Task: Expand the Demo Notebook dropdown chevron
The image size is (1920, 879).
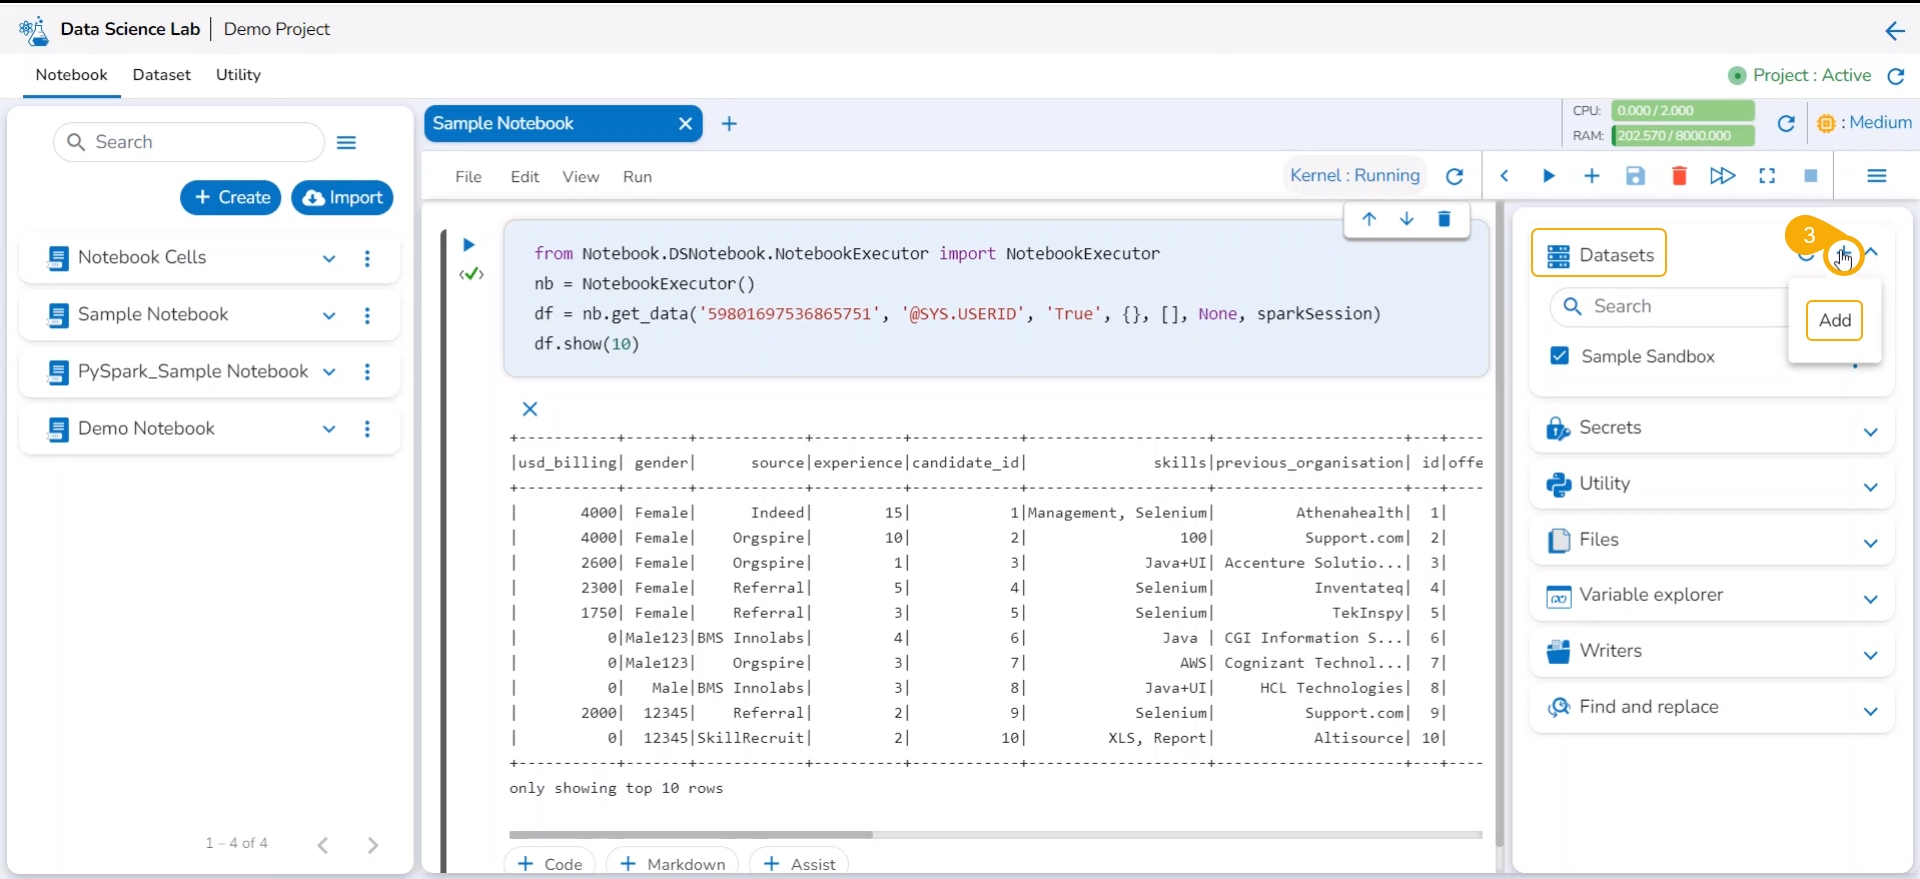Action: click(x=329, y=429)
